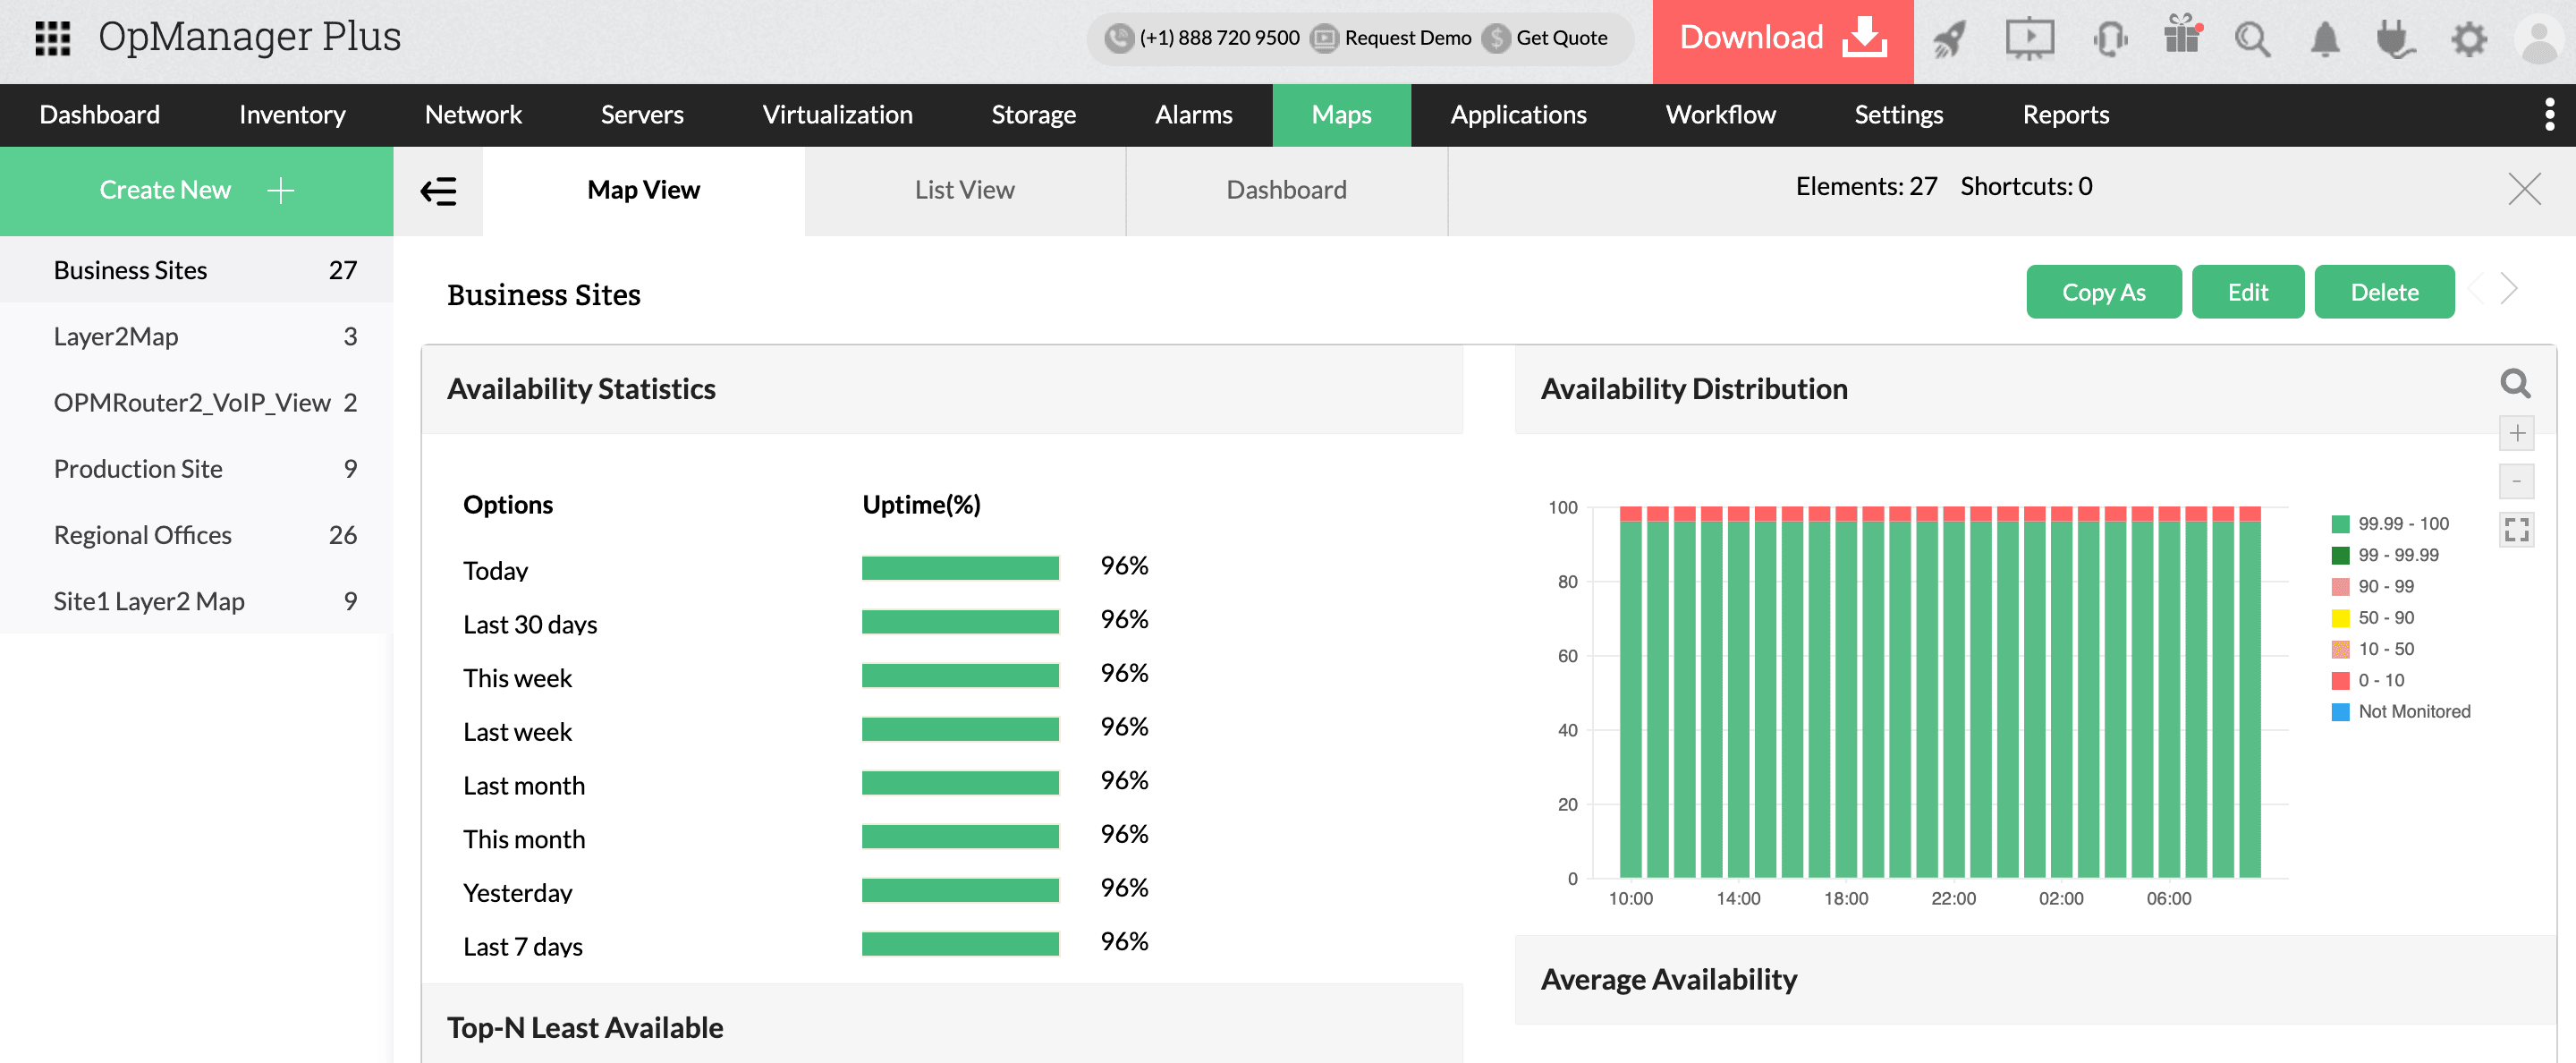Open the Storage menu
This screenshot has width=2576, height=1063.
[1033, 115]
